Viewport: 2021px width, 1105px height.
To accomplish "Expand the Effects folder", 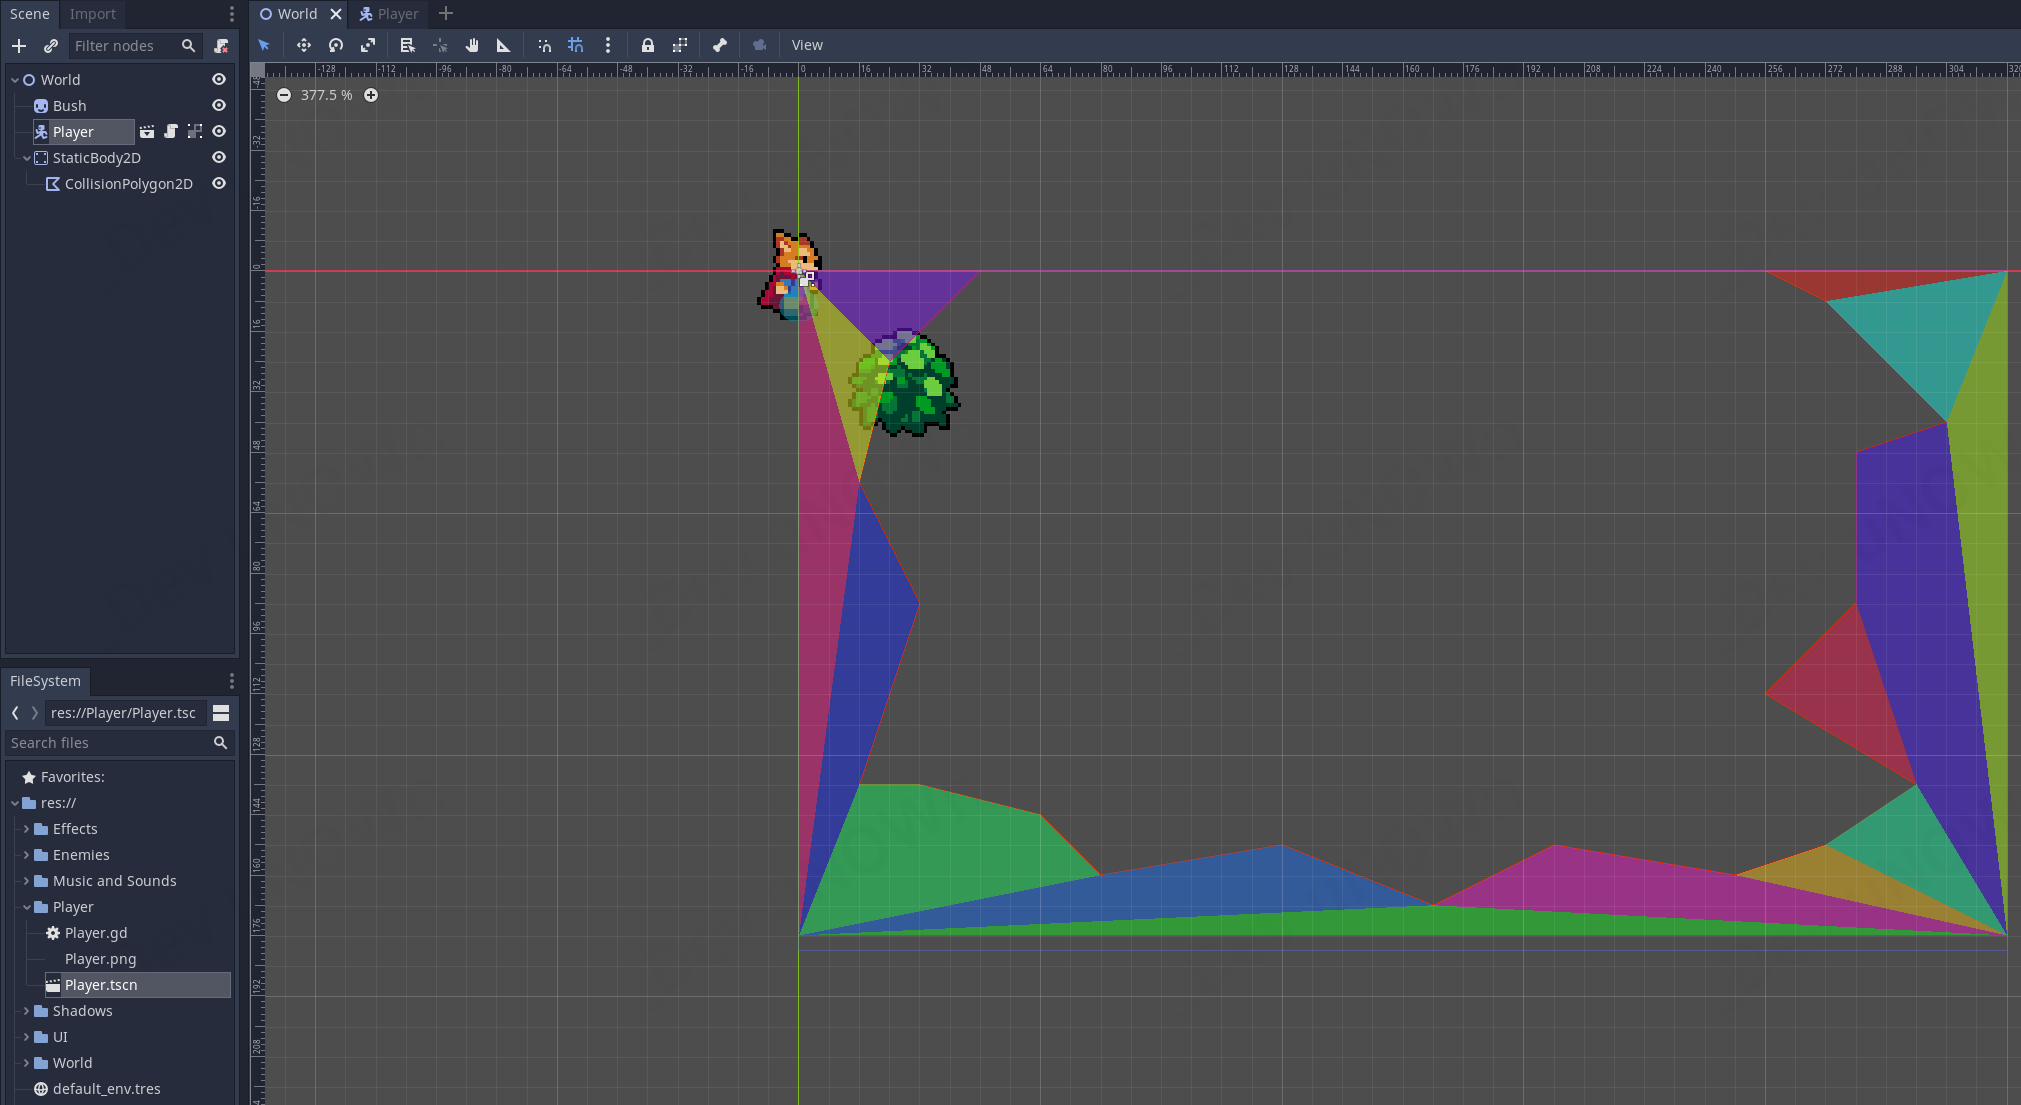I will (27, 829).
